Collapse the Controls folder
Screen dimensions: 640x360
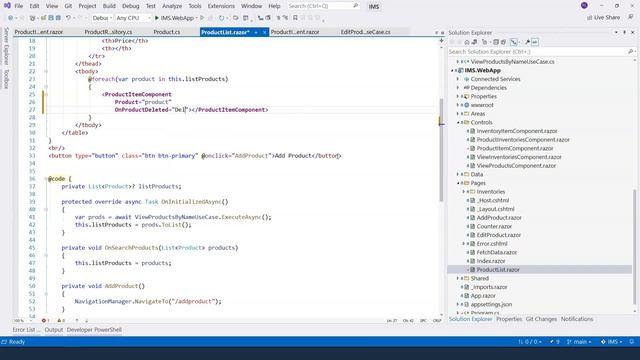pos(458,122)
